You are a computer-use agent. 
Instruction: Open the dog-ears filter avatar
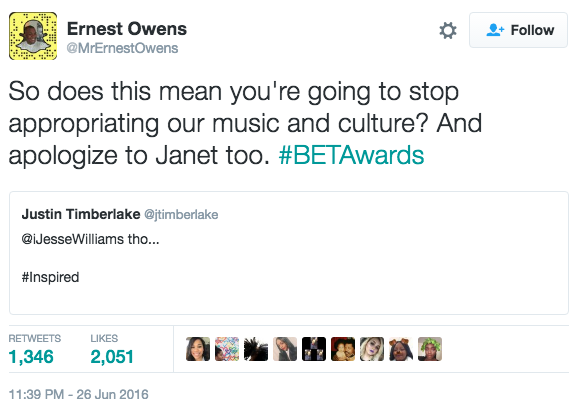tap(401, 349)
